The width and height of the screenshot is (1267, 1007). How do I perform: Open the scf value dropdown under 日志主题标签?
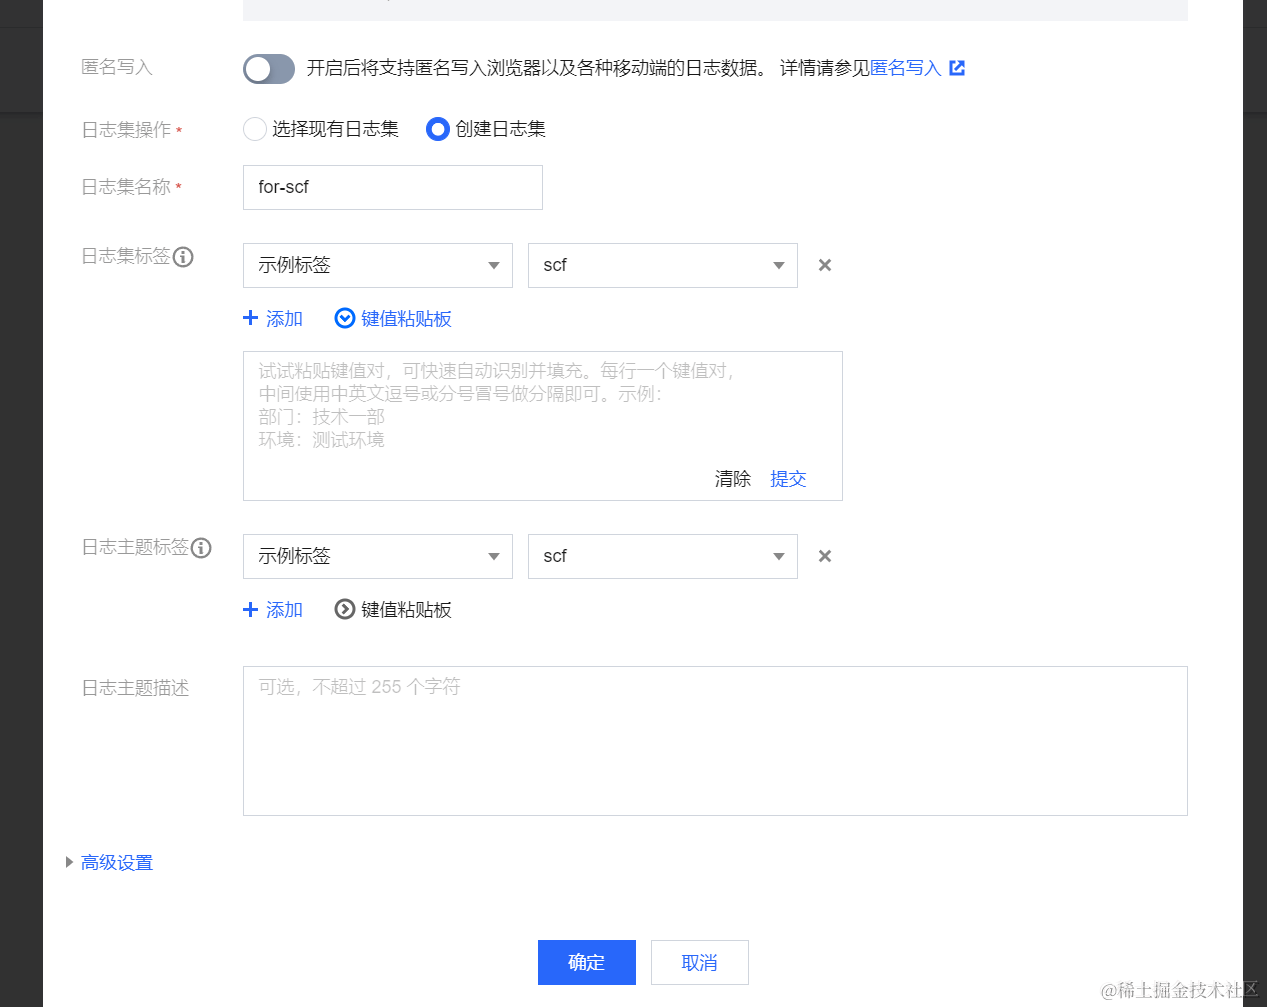tap(662, 556)
